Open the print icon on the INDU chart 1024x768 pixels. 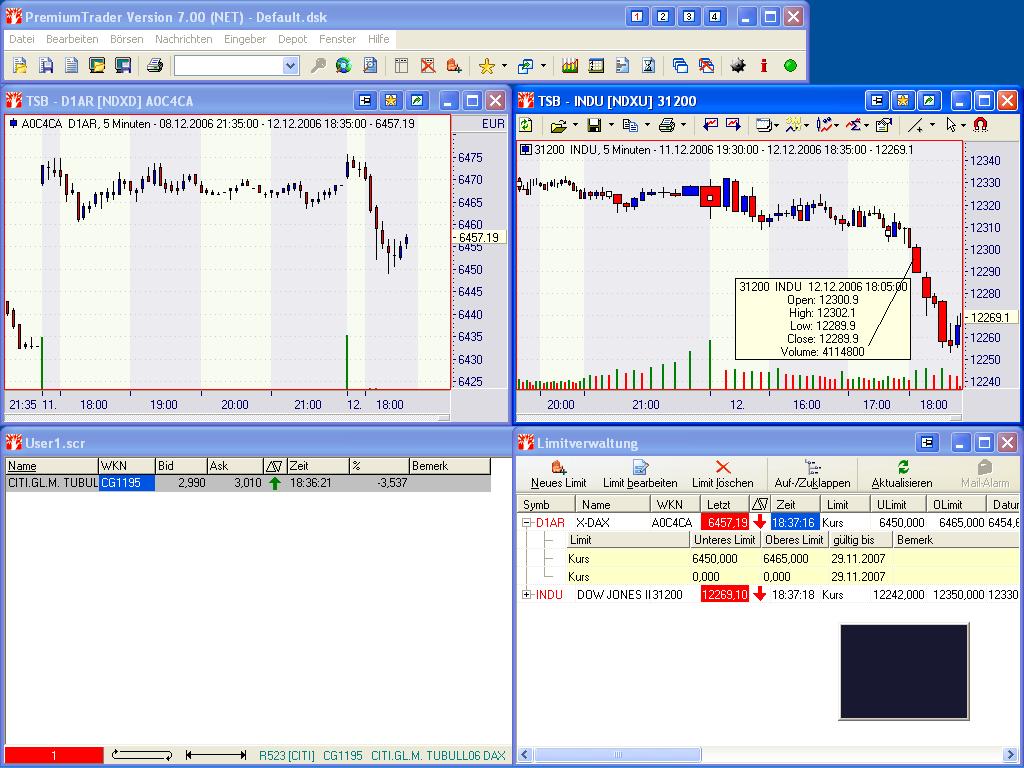[667, 125]
